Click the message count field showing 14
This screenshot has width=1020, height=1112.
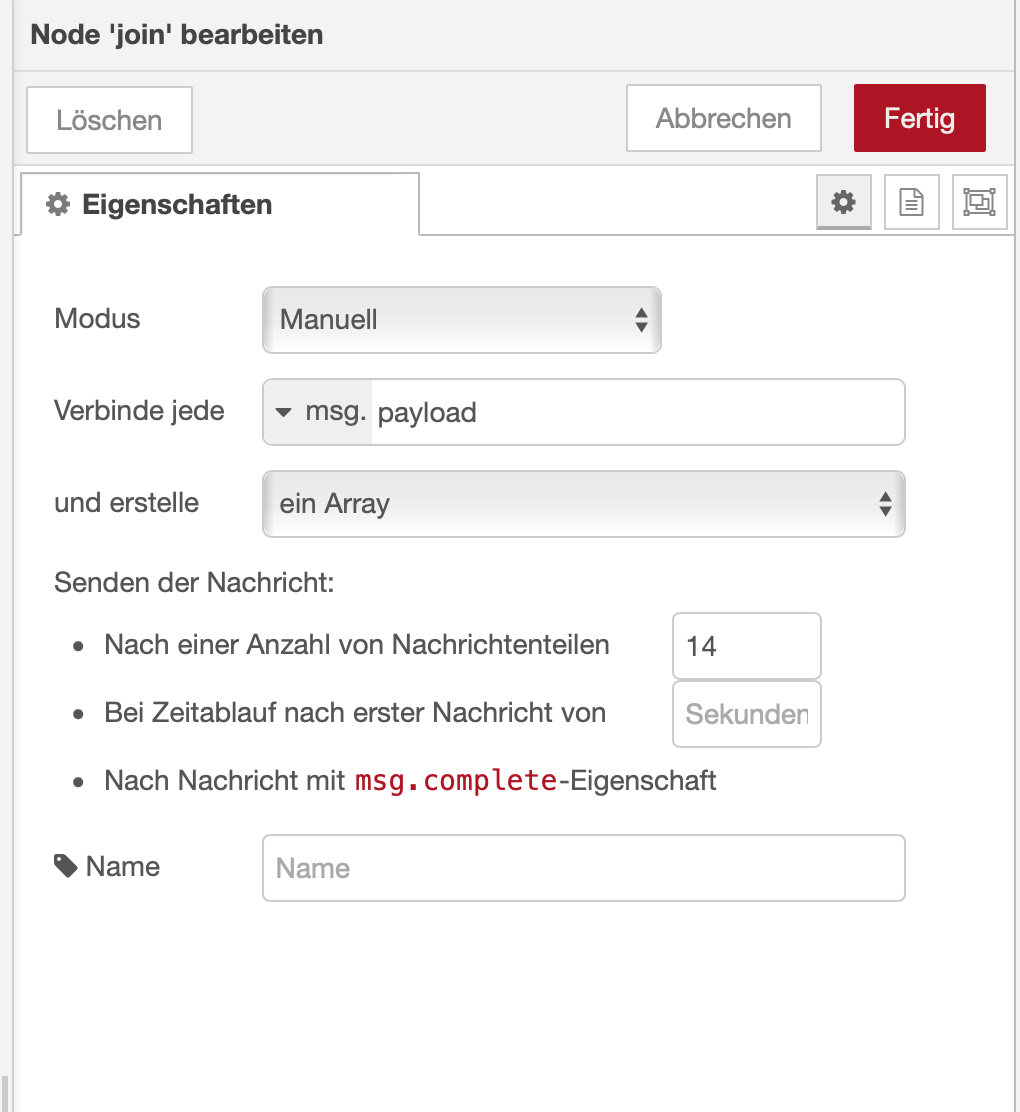(x=746, y=646)
